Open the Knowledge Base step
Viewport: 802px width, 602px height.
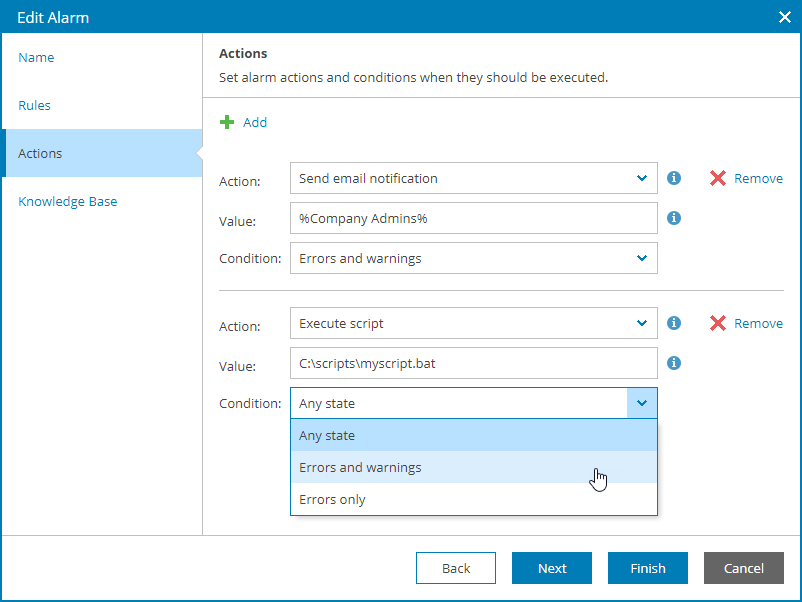tap(68, 201)
